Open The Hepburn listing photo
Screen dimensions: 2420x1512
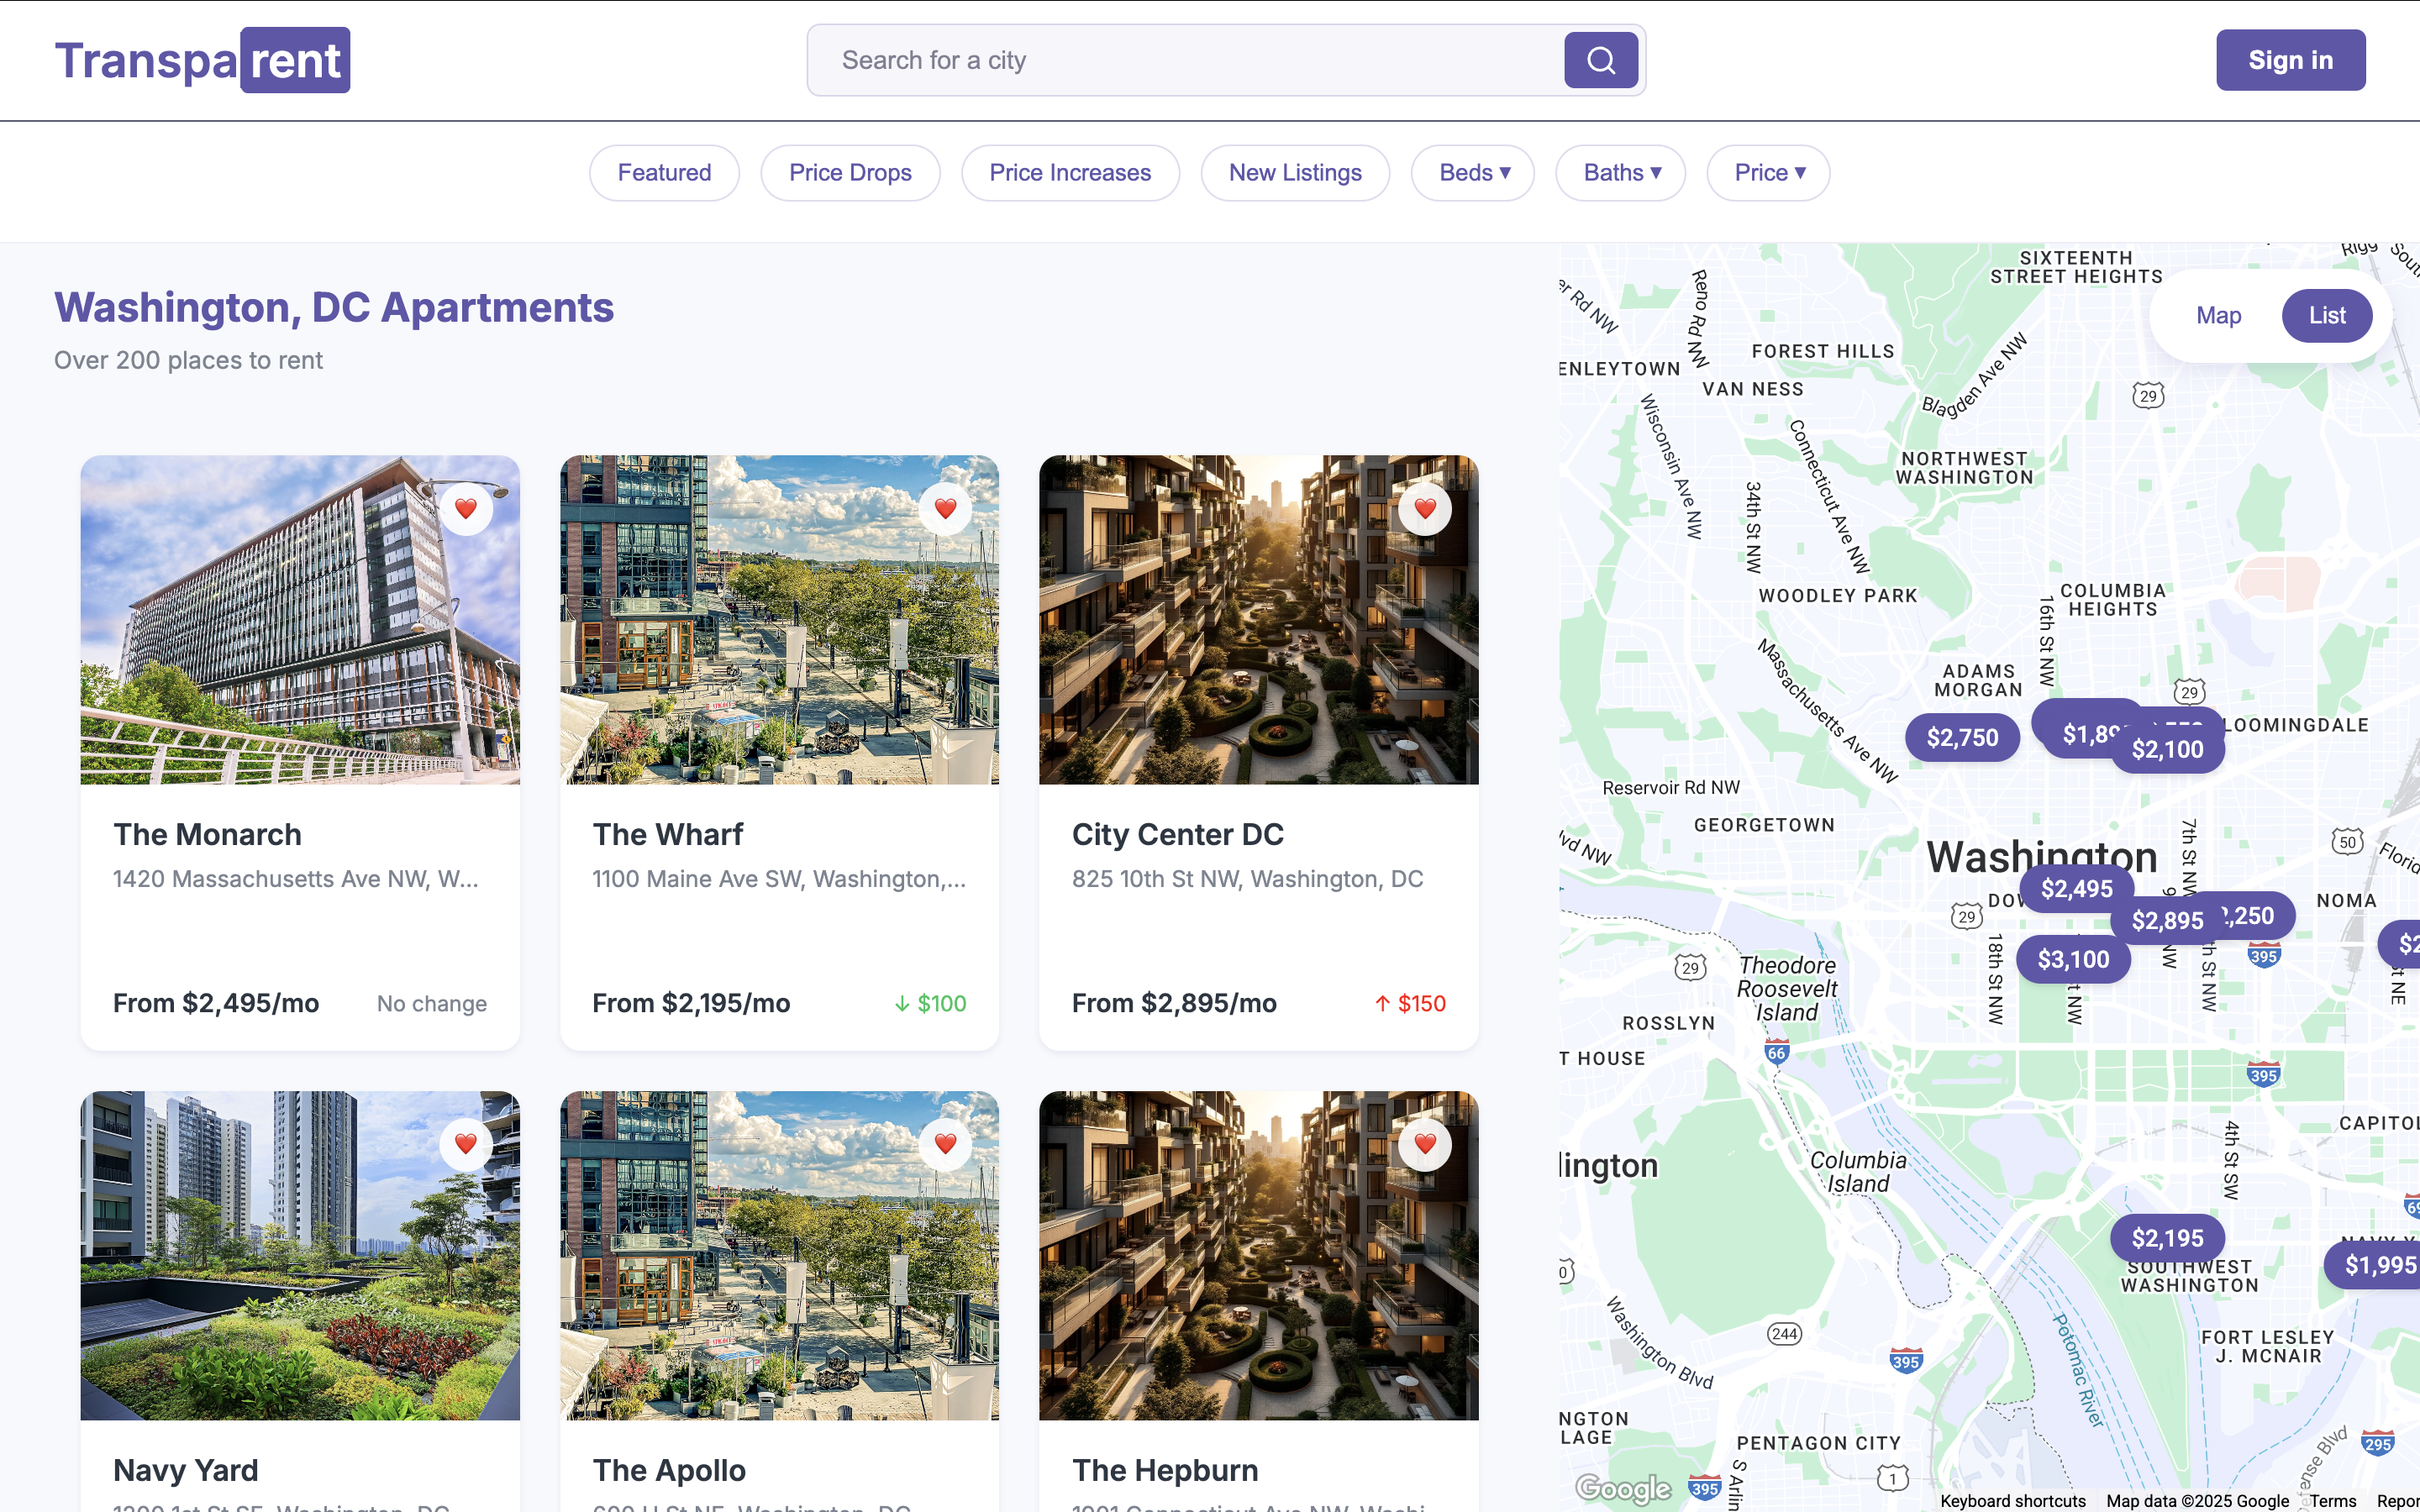(1258, 1255)
